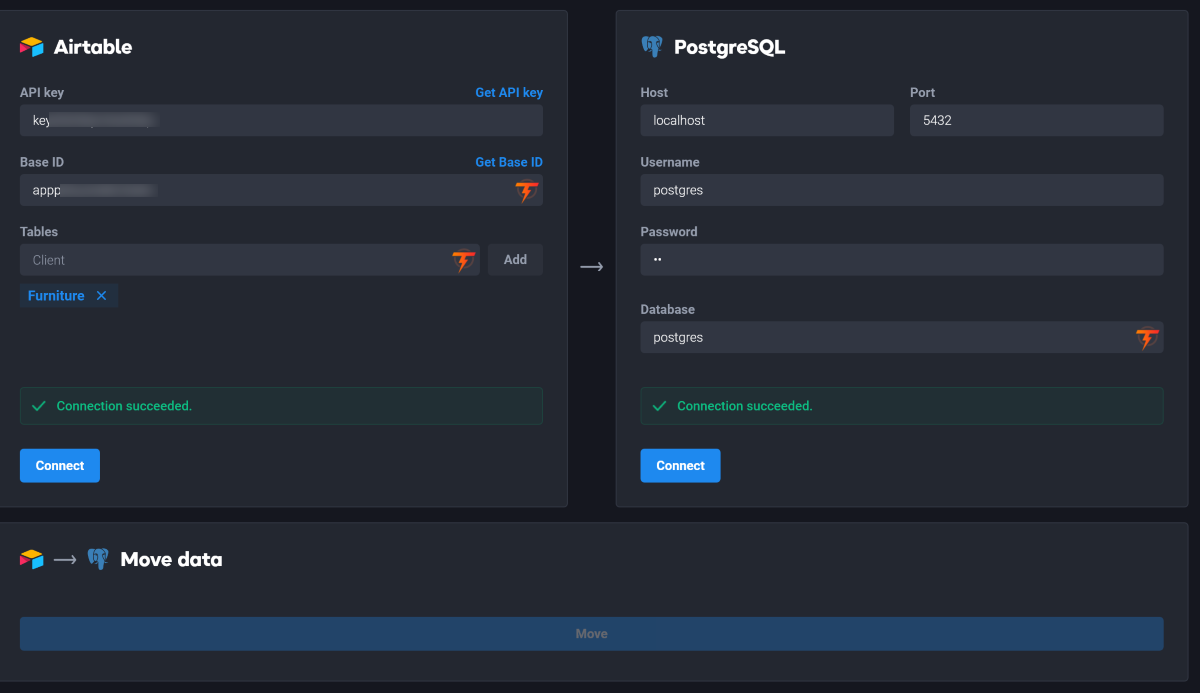
Task: Click lightning icon in Database field
Action: click(1147, 338)
